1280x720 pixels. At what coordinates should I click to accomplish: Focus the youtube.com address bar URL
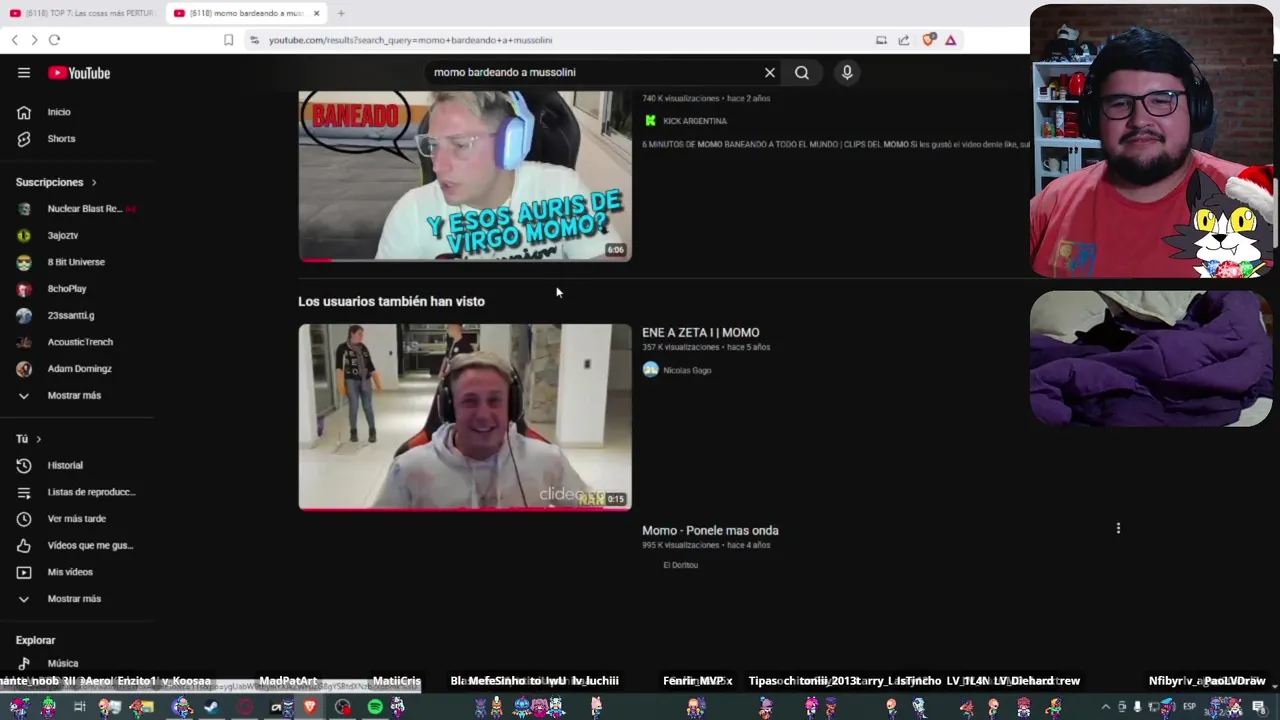410,40
